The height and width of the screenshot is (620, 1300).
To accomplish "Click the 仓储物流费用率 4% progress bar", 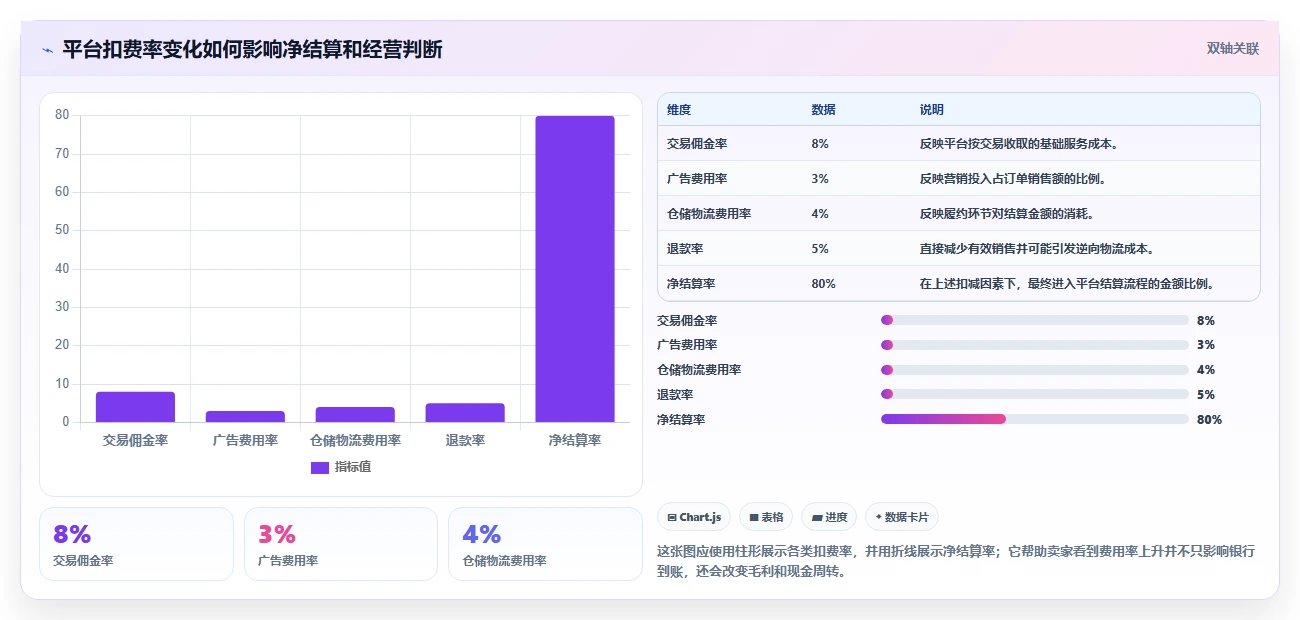I will click(x=1035, y=370).
